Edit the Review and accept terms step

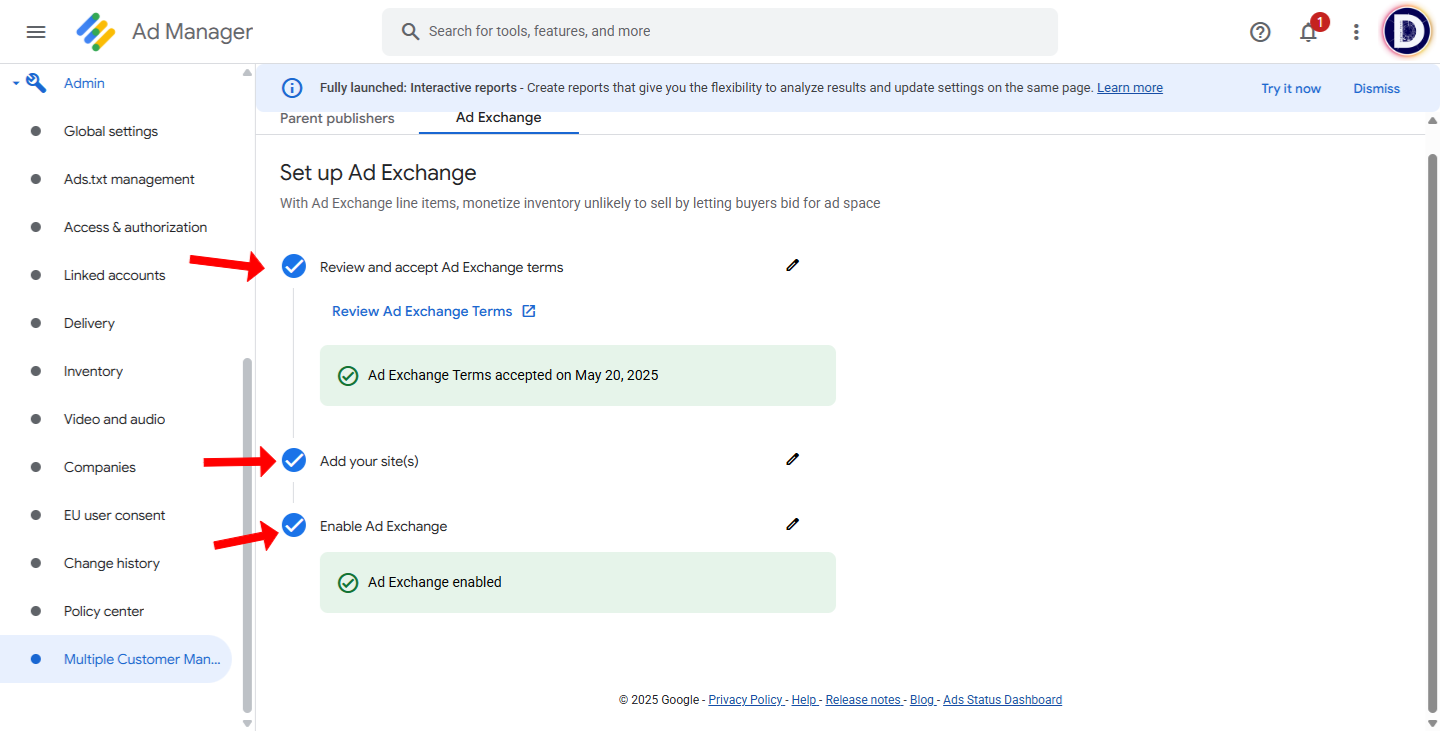click(x=793, y=265)
